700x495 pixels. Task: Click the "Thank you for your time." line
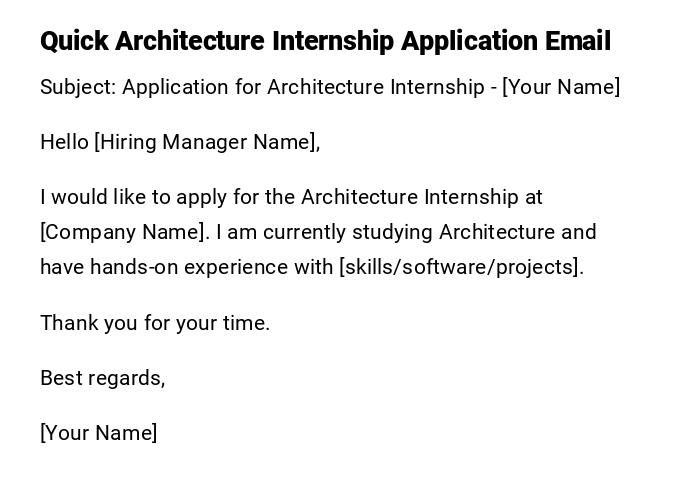coord(155,323)
